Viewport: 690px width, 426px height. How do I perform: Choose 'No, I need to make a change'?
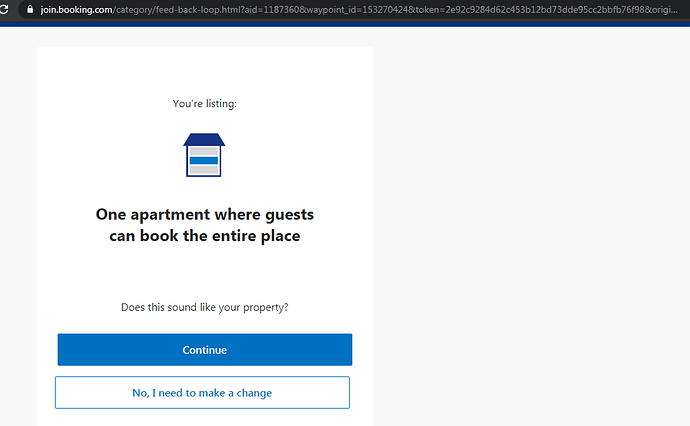pyautogui.click(x=202, y=393)
